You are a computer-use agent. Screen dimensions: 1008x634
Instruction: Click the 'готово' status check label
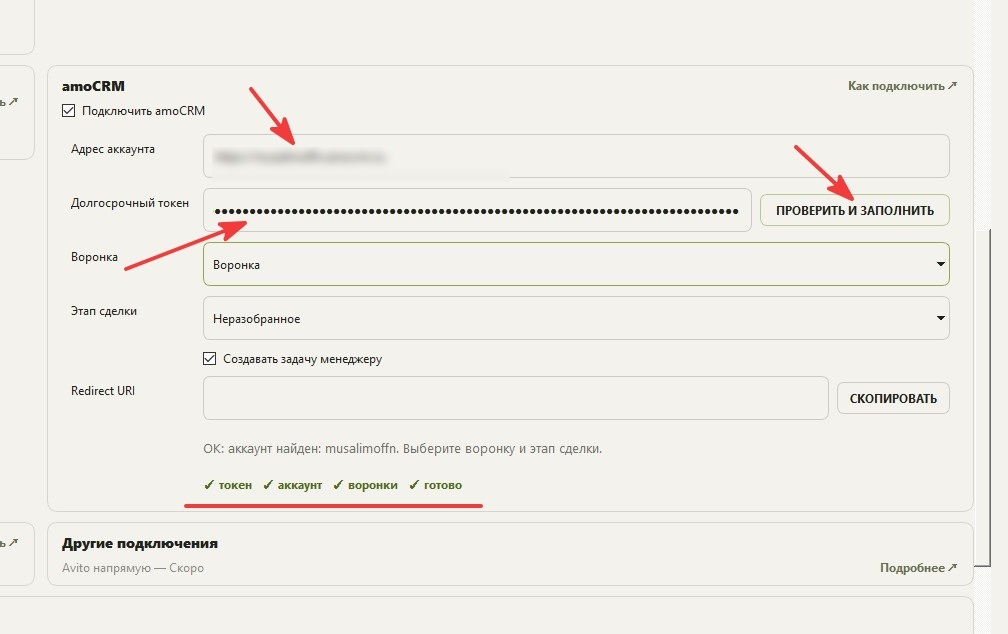coord(435,485)
